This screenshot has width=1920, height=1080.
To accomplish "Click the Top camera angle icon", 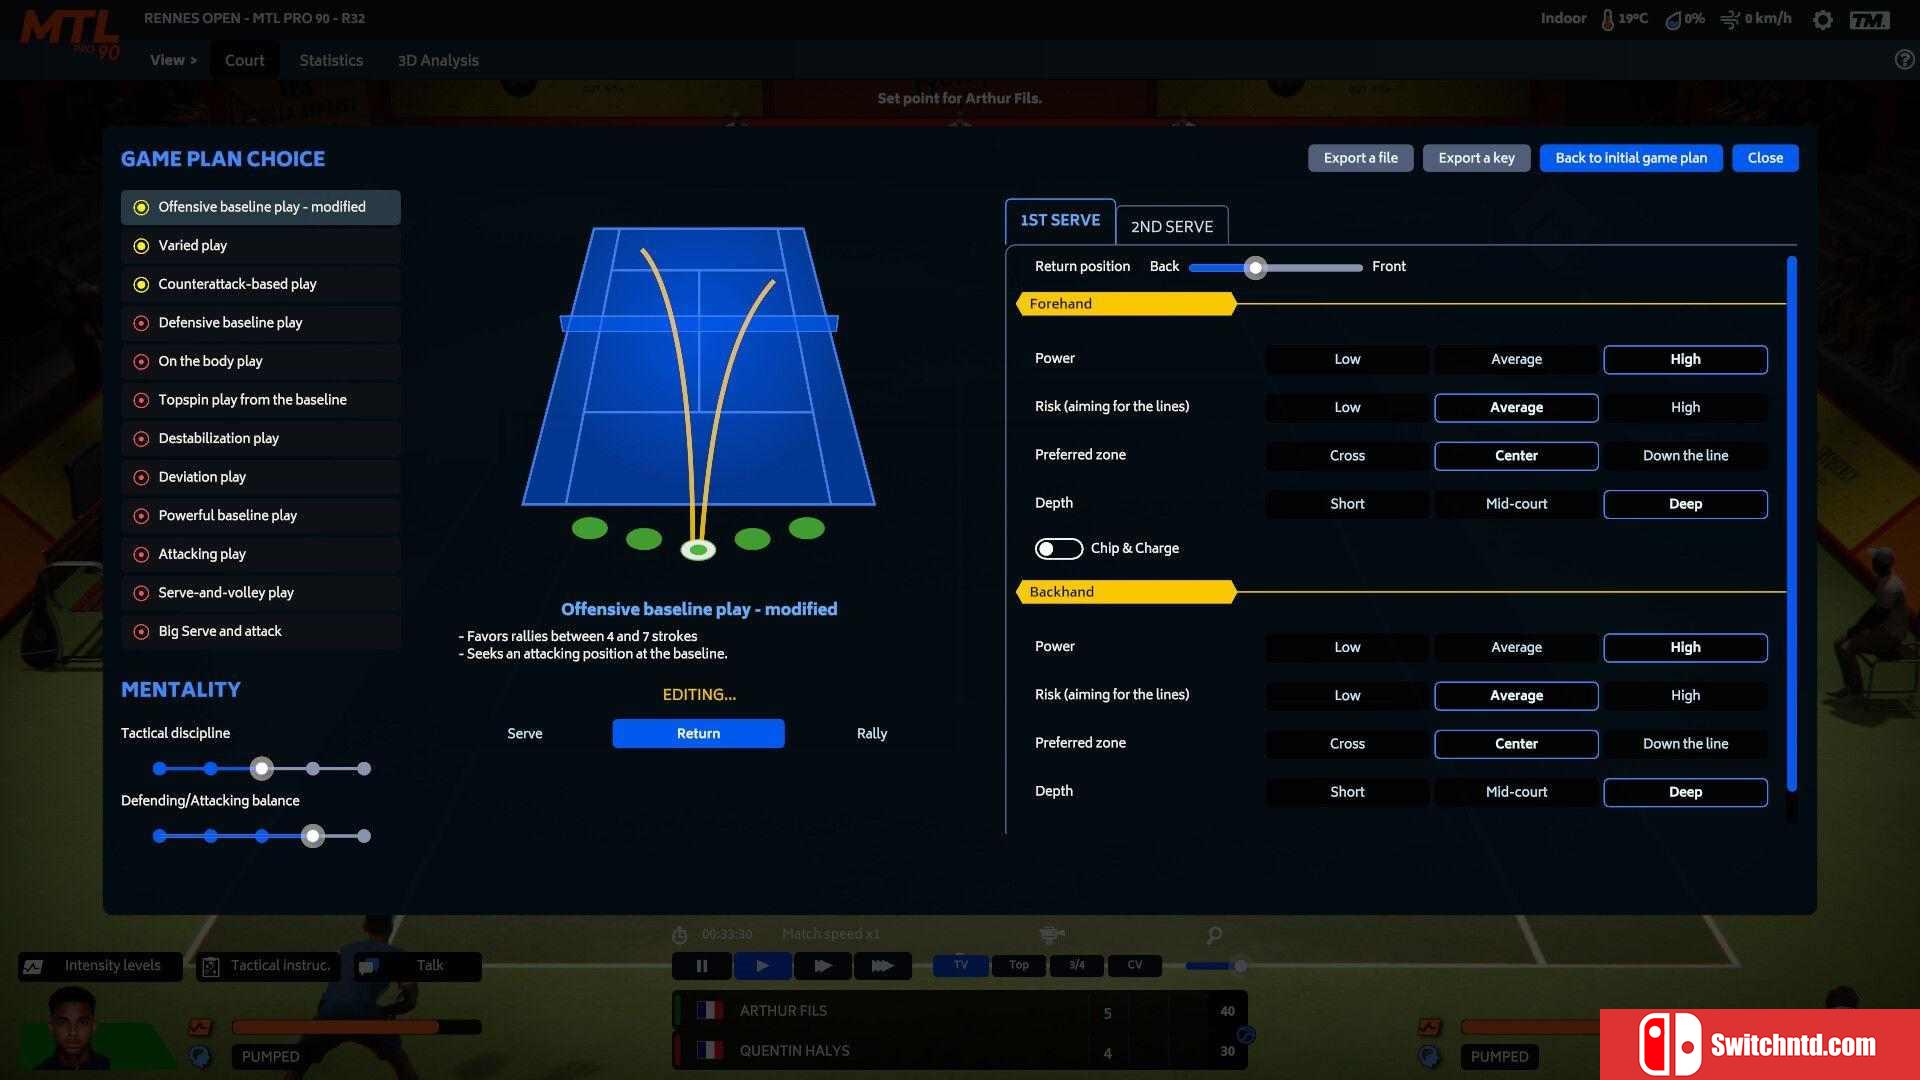I will pyautogui.click(x=1019, y=964).
